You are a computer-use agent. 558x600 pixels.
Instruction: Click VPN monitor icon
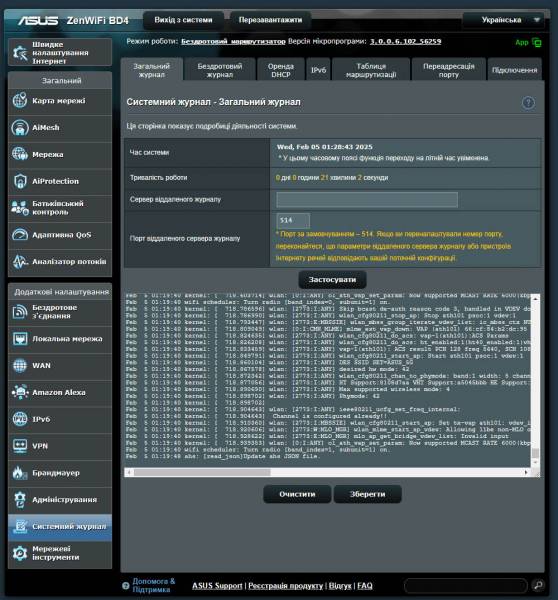20,446
